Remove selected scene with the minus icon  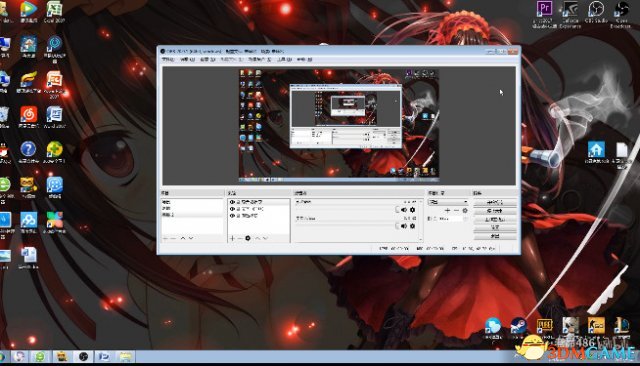173,238
